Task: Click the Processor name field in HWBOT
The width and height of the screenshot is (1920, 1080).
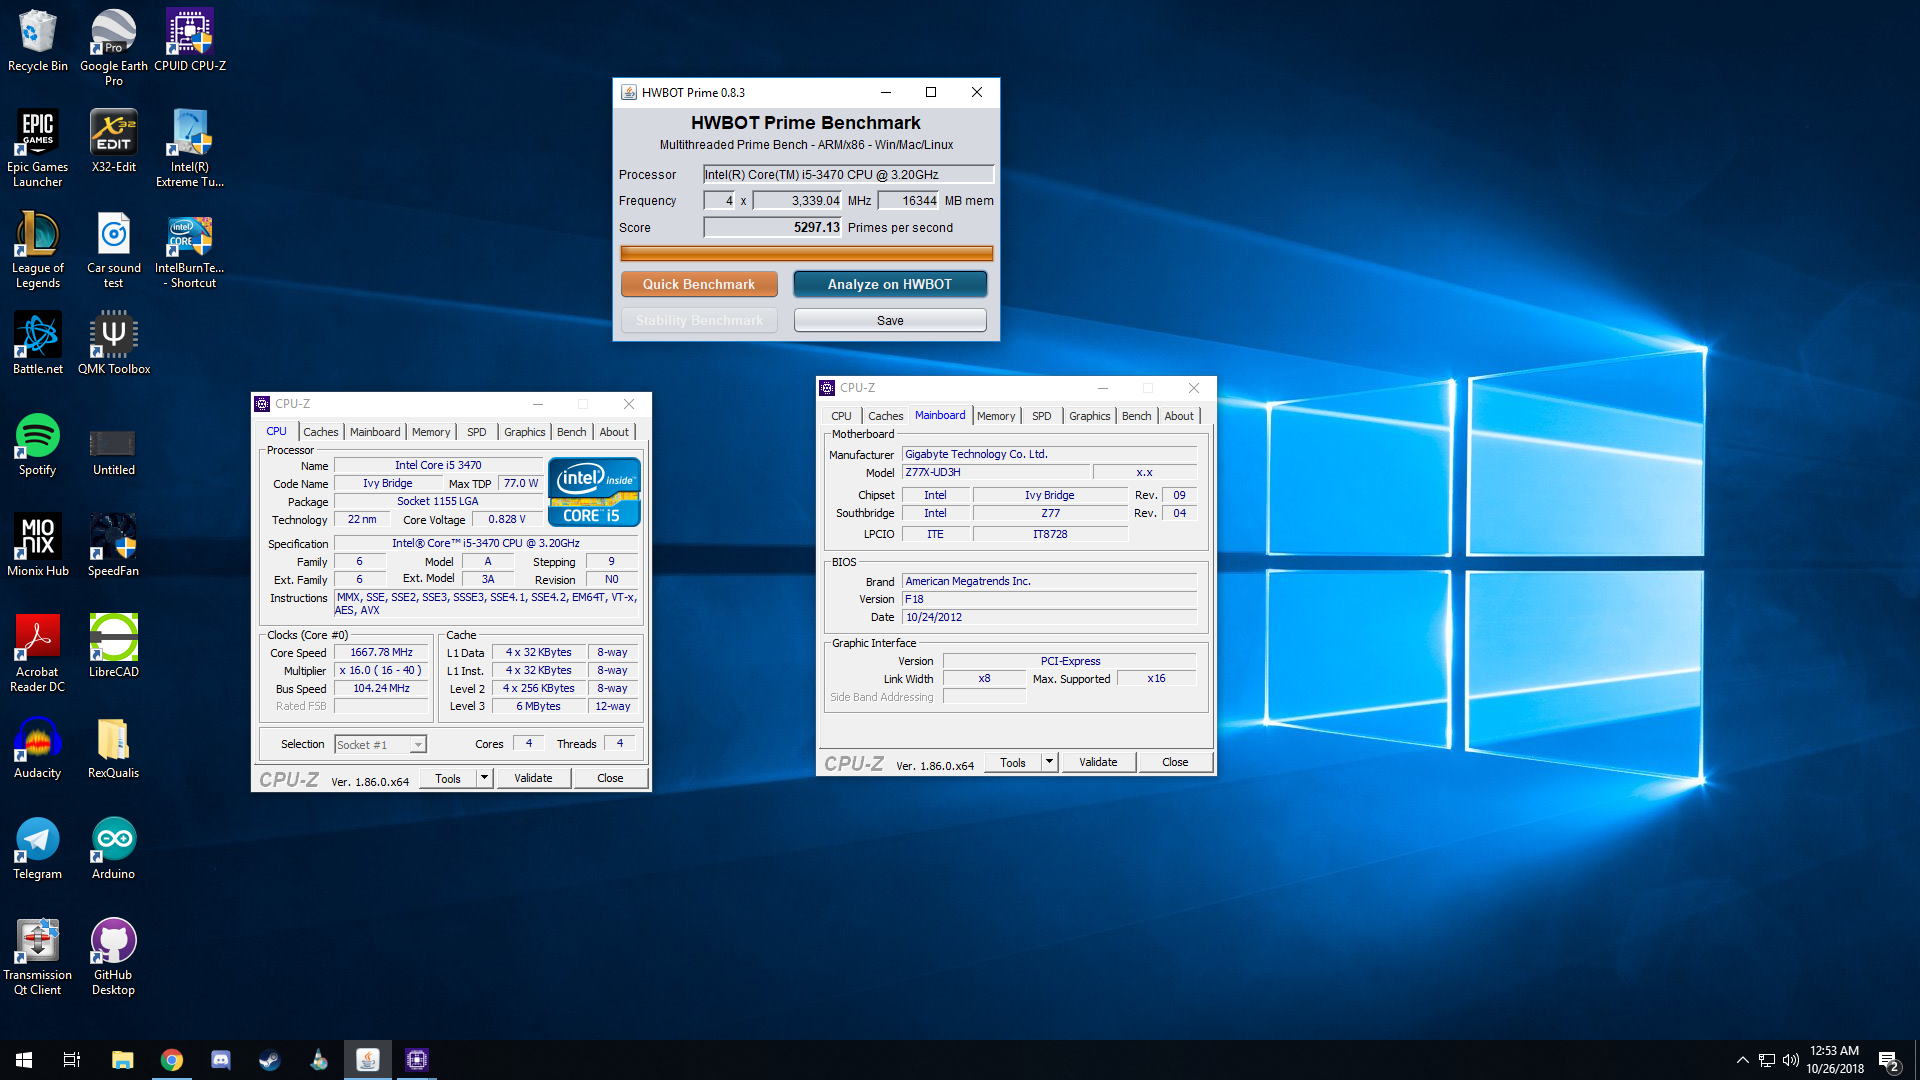Action: (x=848, y=174)
